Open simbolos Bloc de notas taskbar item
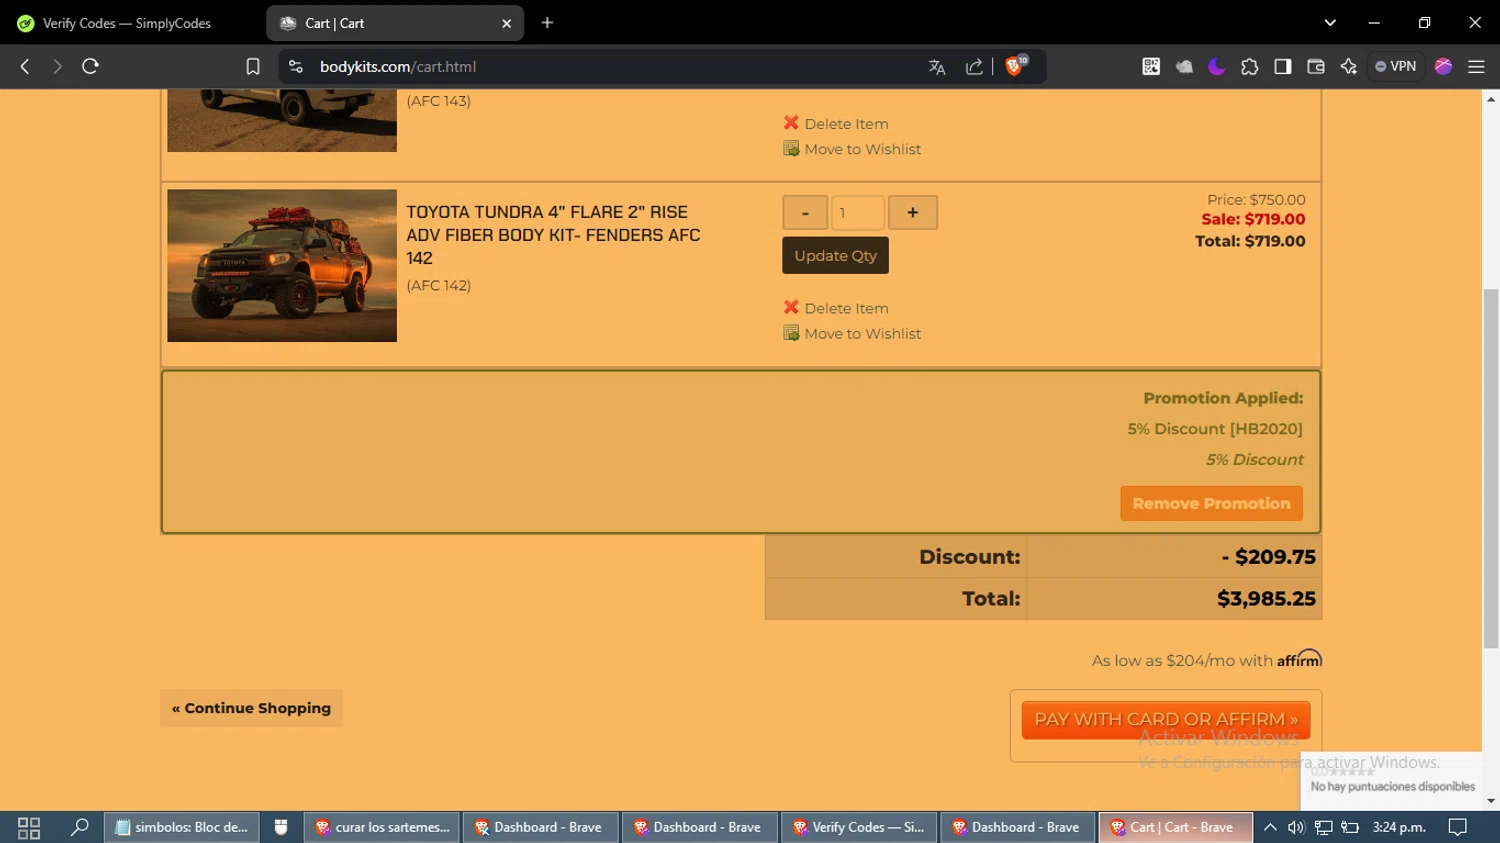This screenshot has height=843, width=1500. pos(182,827)
